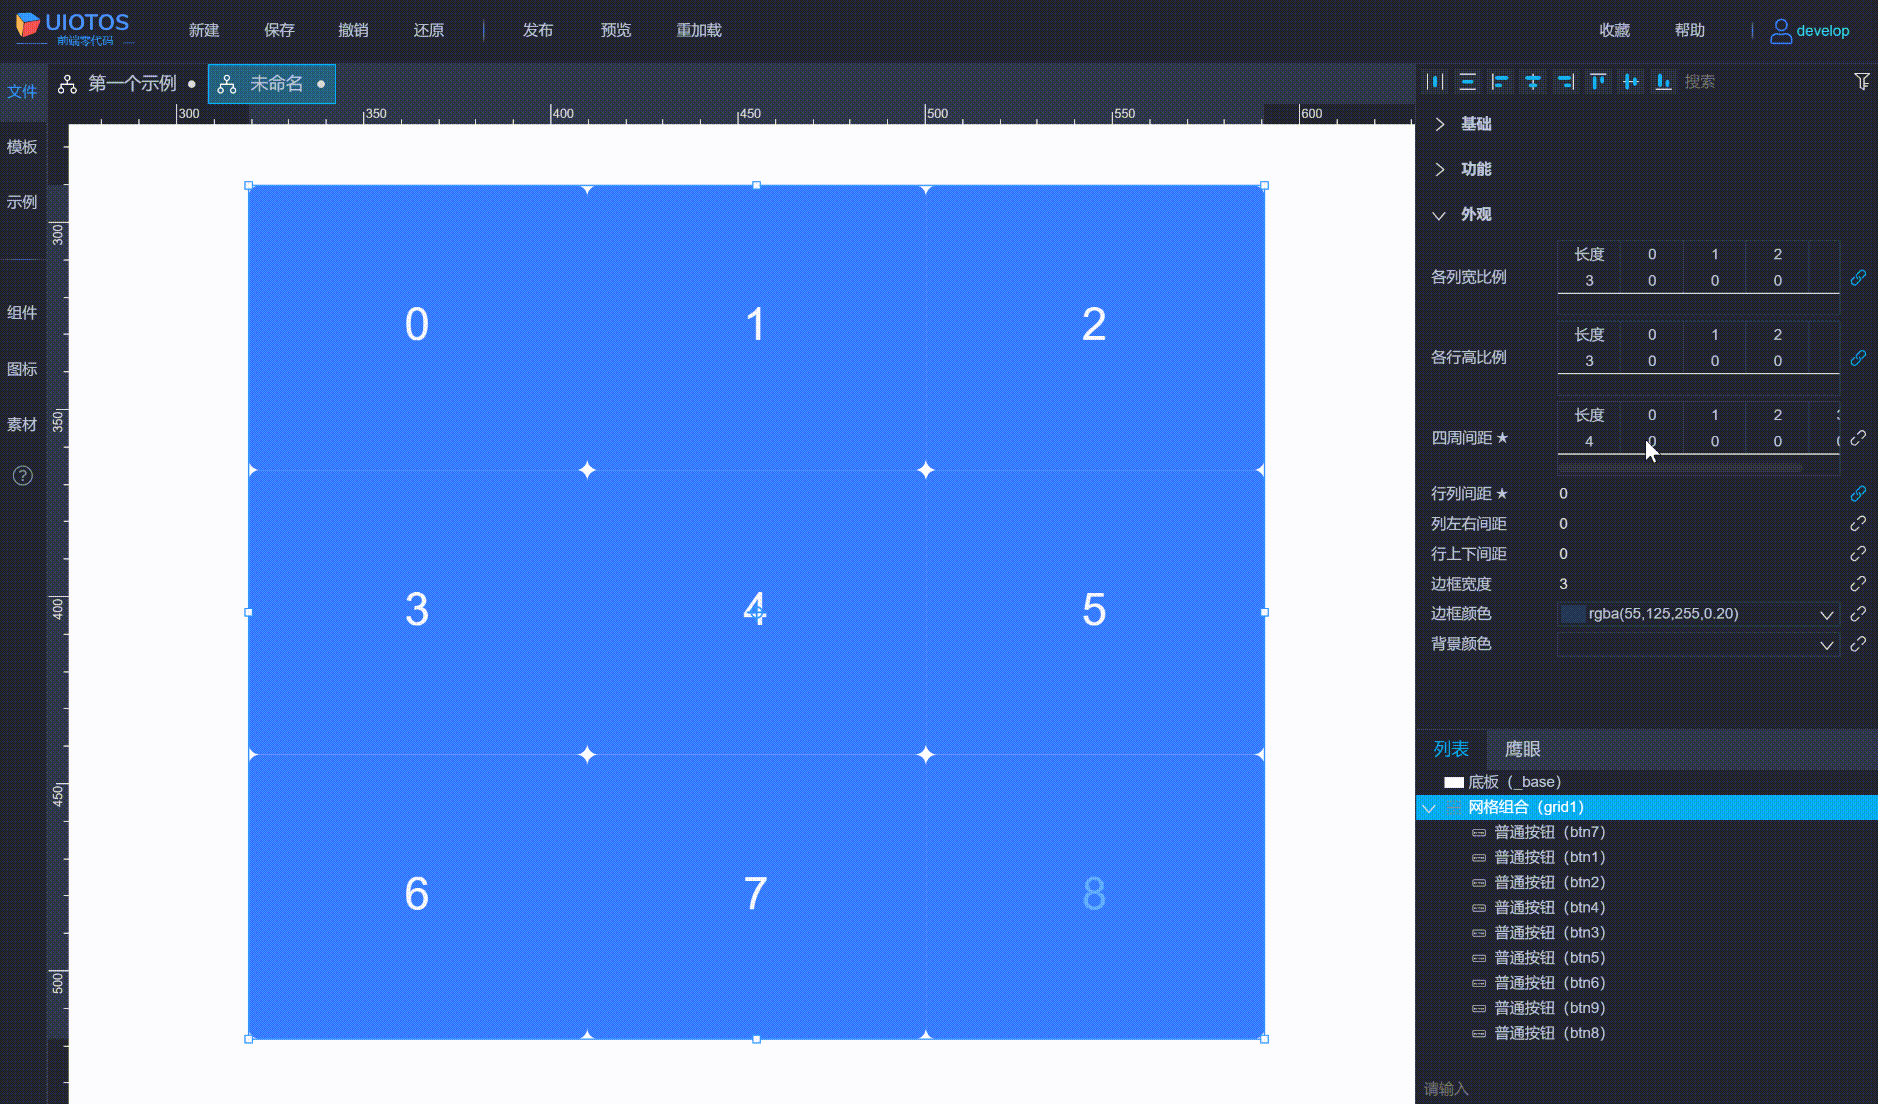Click the distribute horizontally icon
Image resolution: width=1878 pixels, height=1104 pixels.
tap(1435, 82)
